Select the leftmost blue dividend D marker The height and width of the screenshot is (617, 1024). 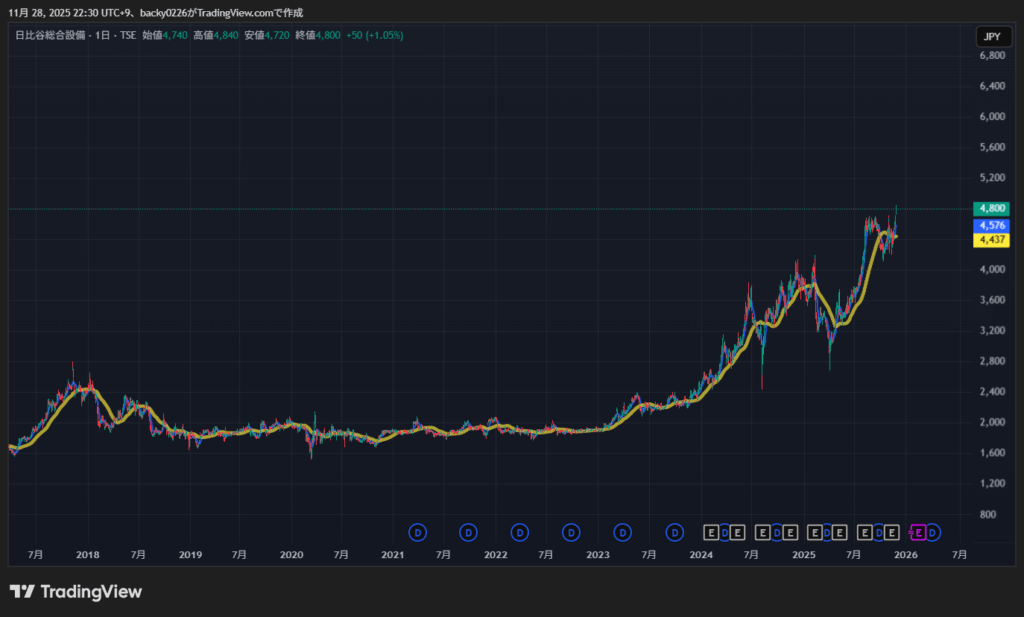point(418,532)
